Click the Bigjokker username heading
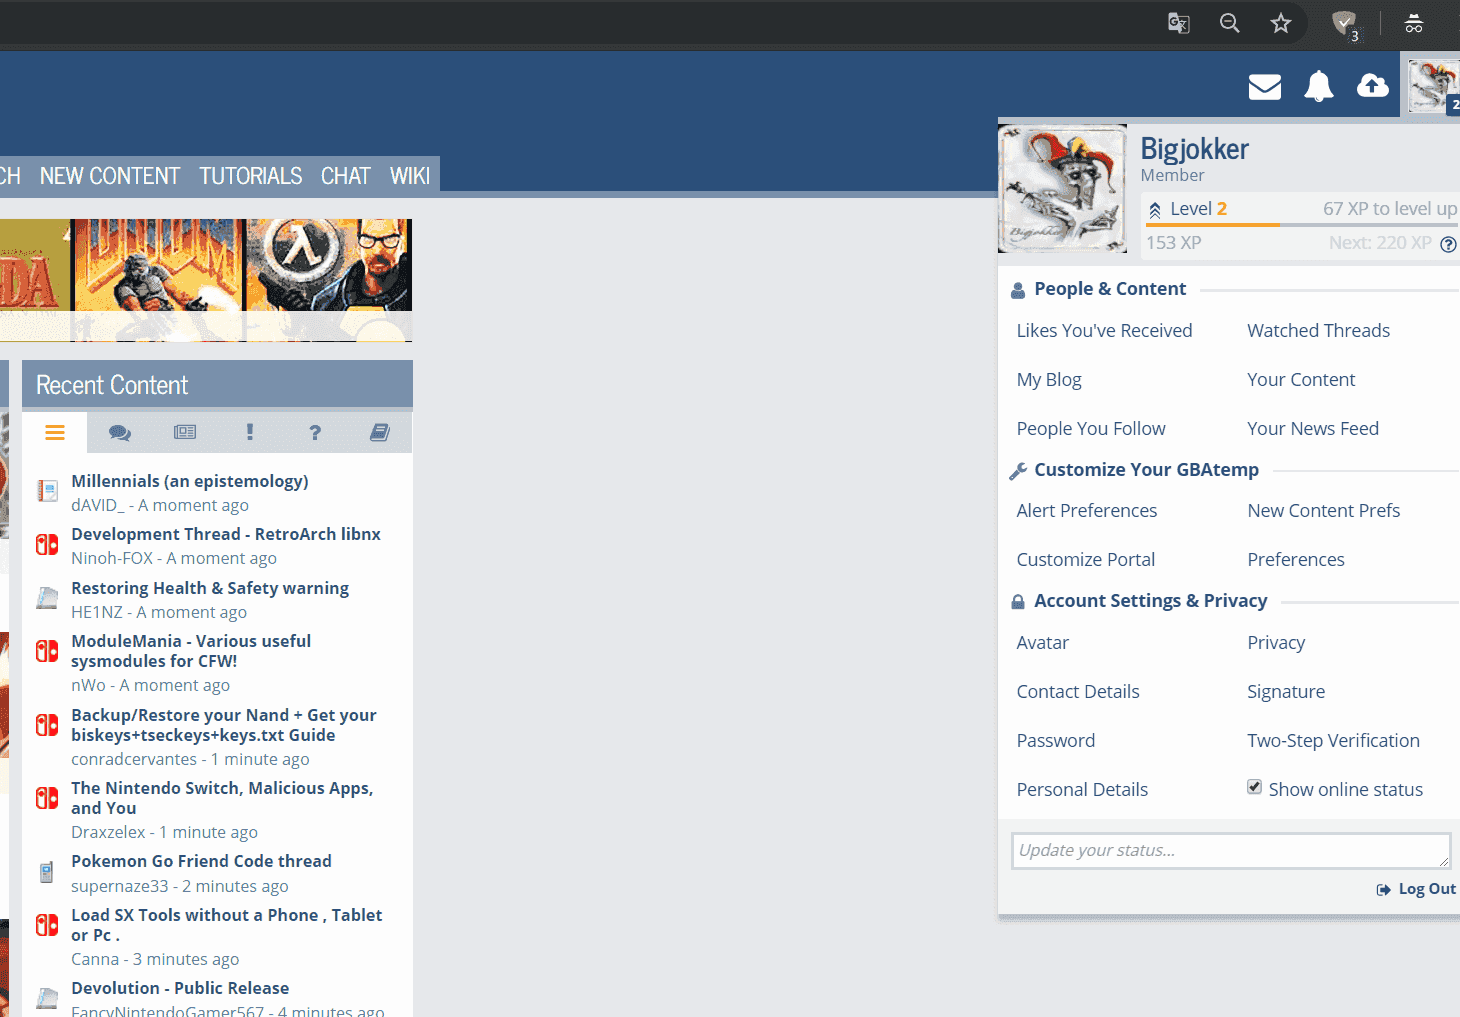The height and width of the screenshot is (1017, 1460). click(1195, 149)
